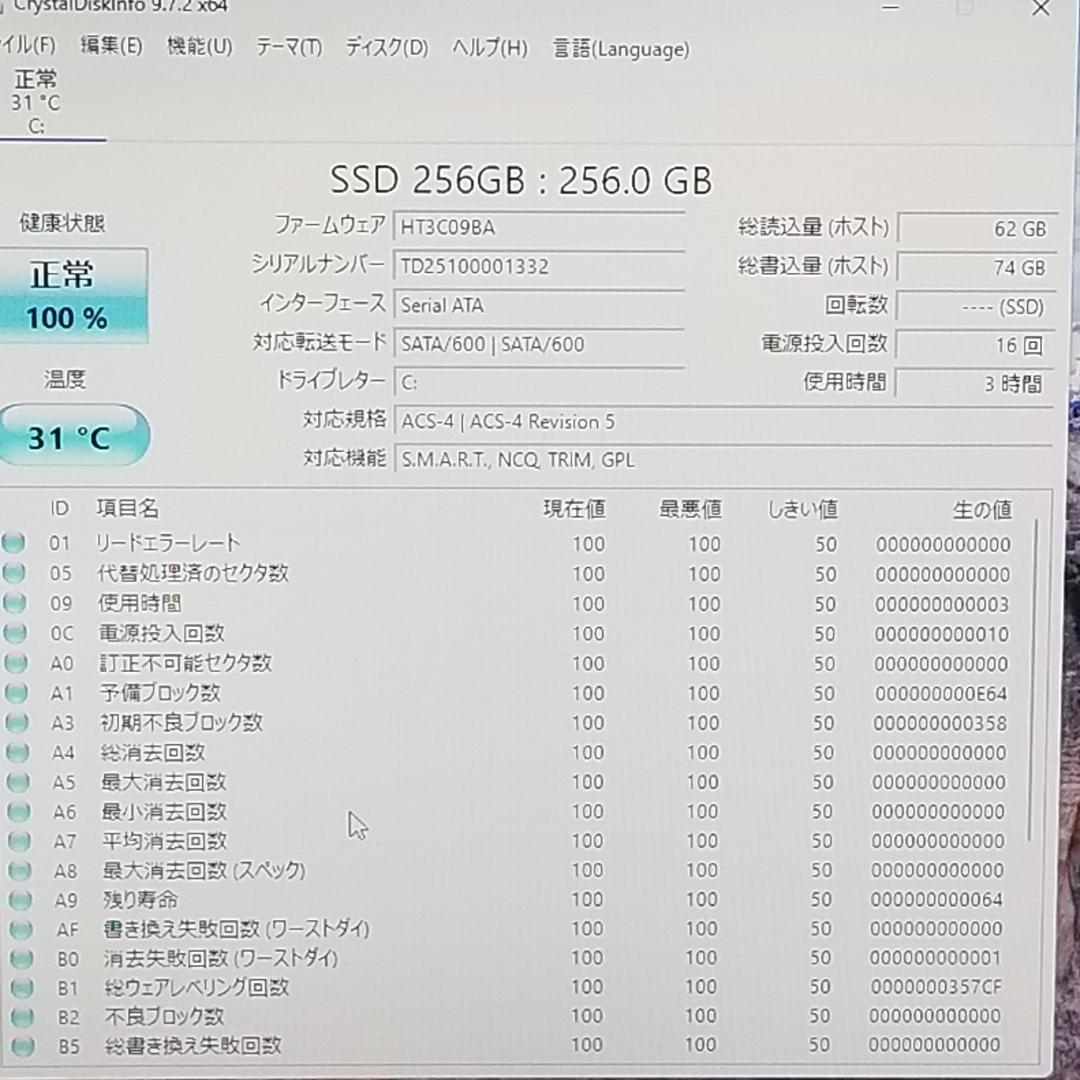Image resolution: width=1080 pixels, height=1080 pixels.
Task: Click the ファームウェア value field HT3C09BA
Action: coord(540,227)
